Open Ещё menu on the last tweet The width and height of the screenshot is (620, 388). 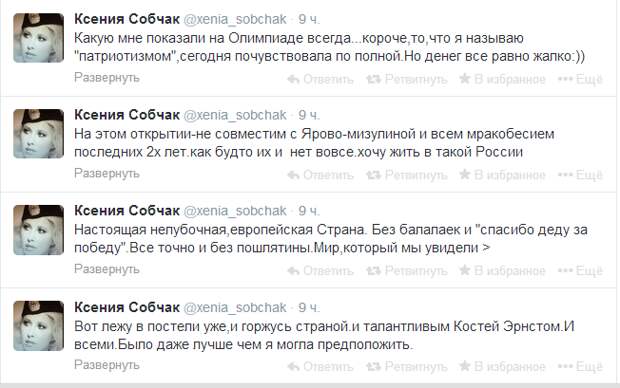580,367
